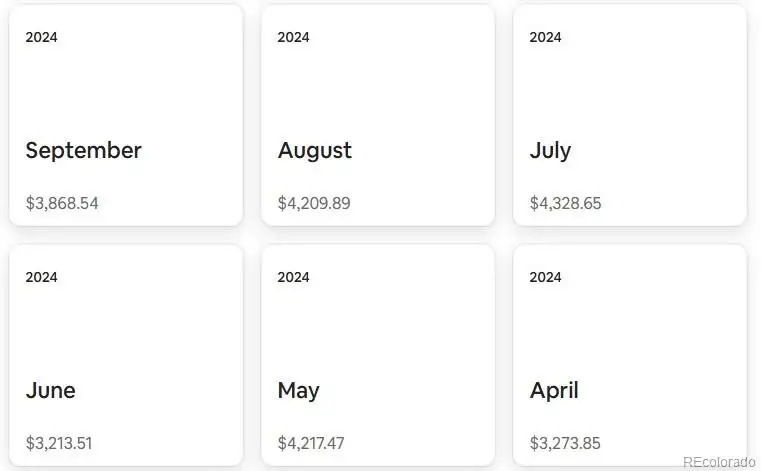Screen dimensions: 761x471
Task: Open the May 2024 earnings card
Action: point(378,355)
